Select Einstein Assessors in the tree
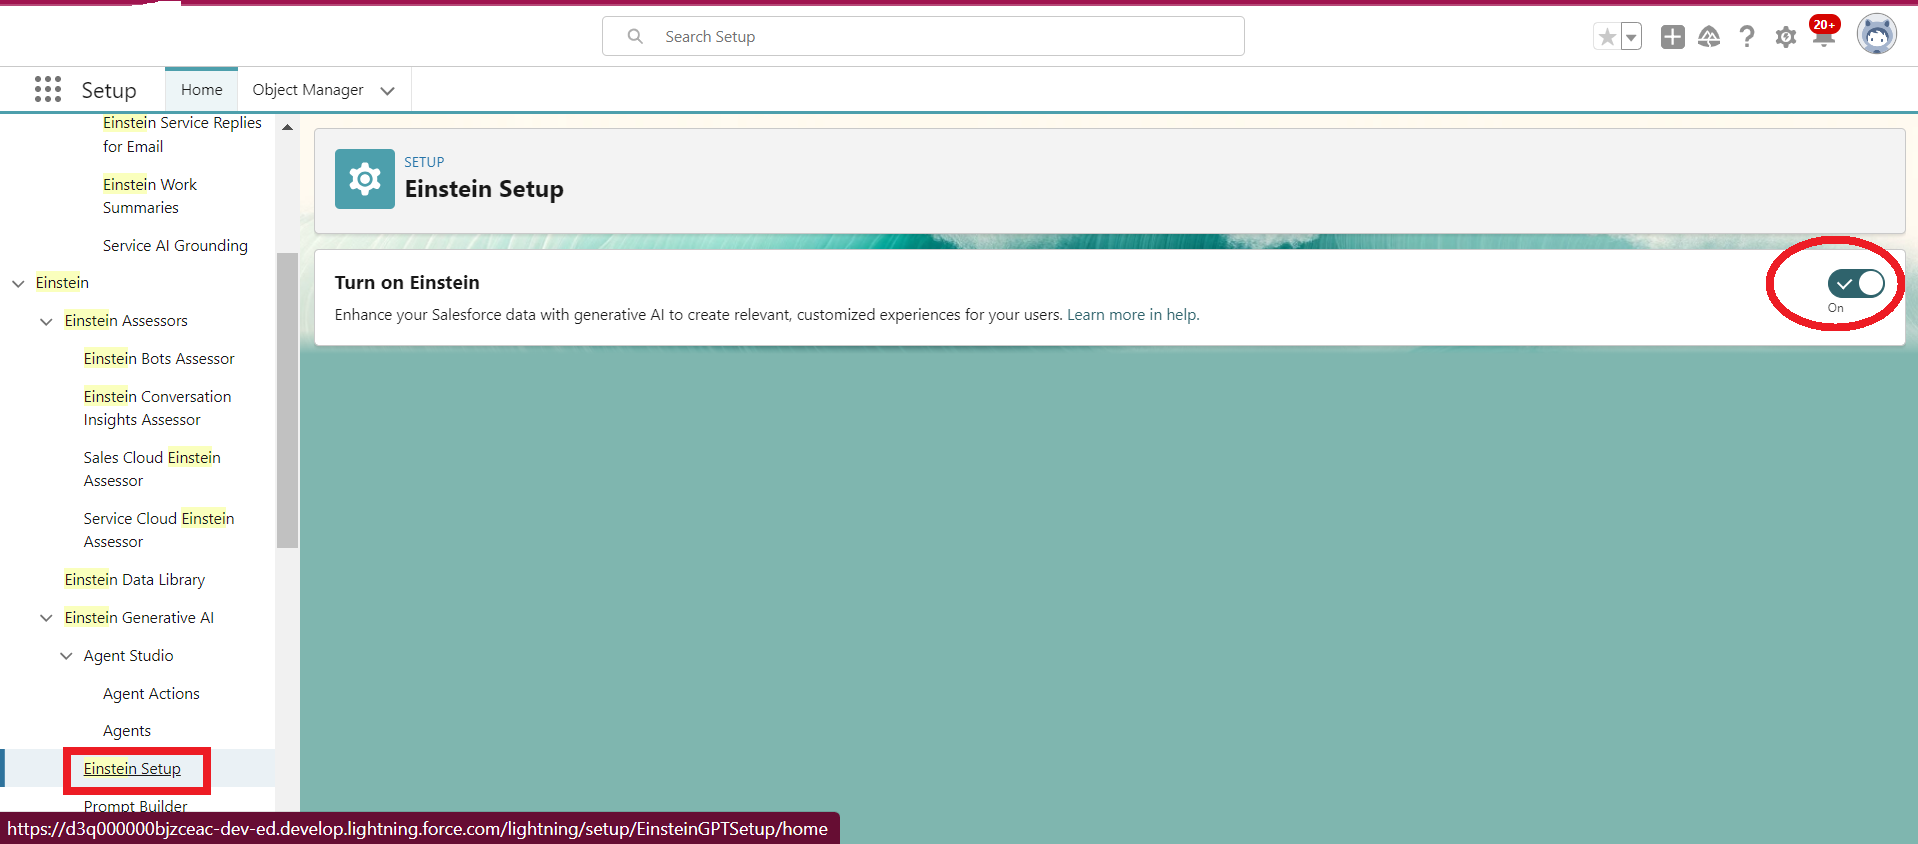Image resolution: width=1918 pixels, height=844 pixels. coord(126,320)
